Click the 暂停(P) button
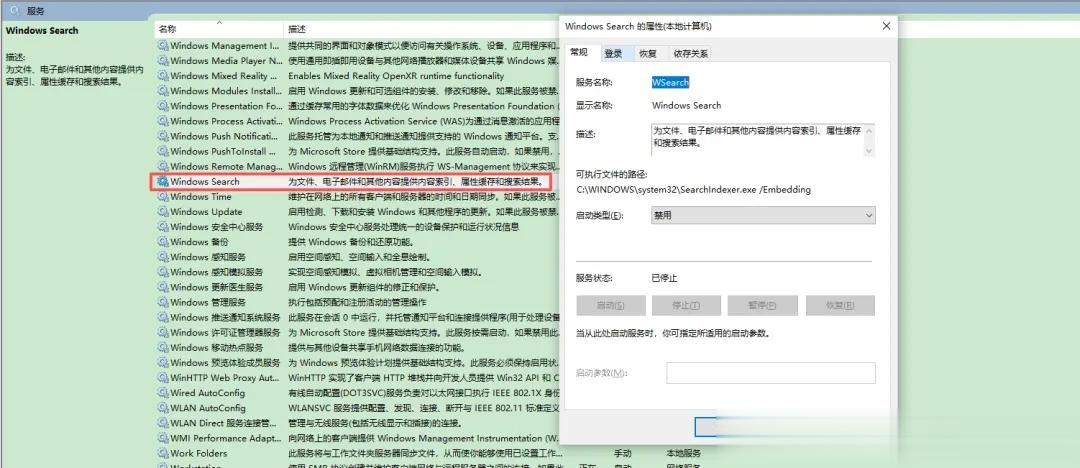1080x468 pixels. click(x=763, y=306)
